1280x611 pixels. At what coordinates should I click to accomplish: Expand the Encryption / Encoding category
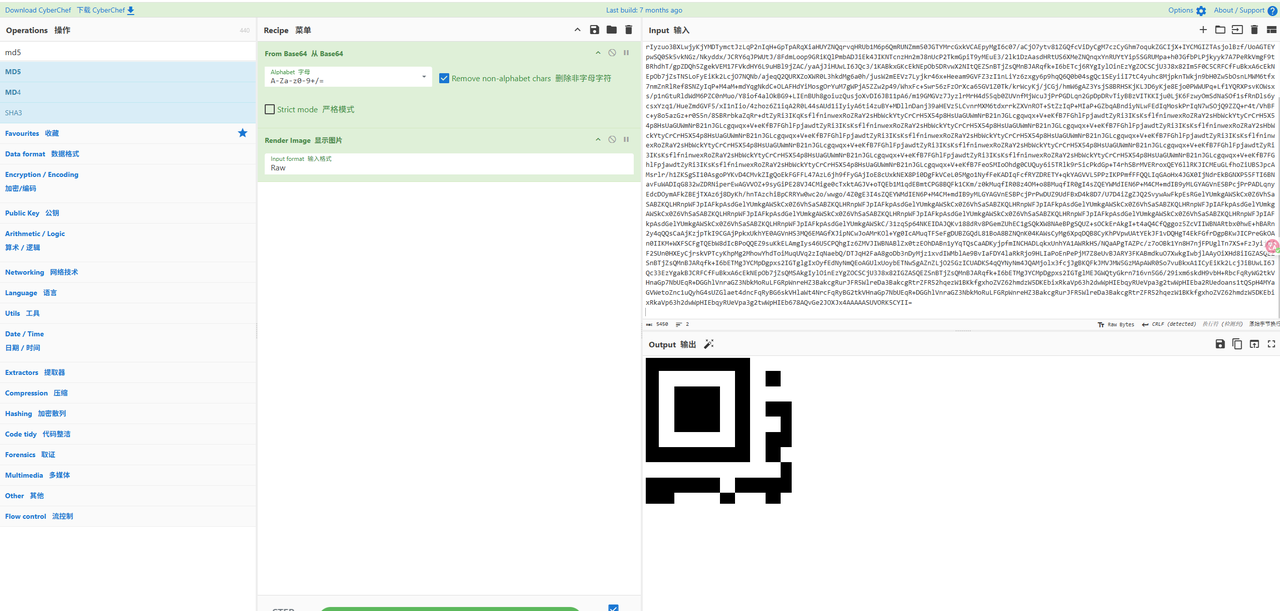[x=128, y=181]
